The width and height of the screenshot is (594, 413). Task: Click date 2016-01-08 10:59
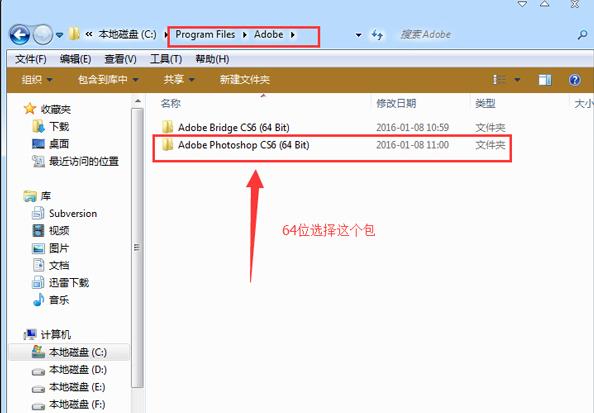[x=413, y=127]
